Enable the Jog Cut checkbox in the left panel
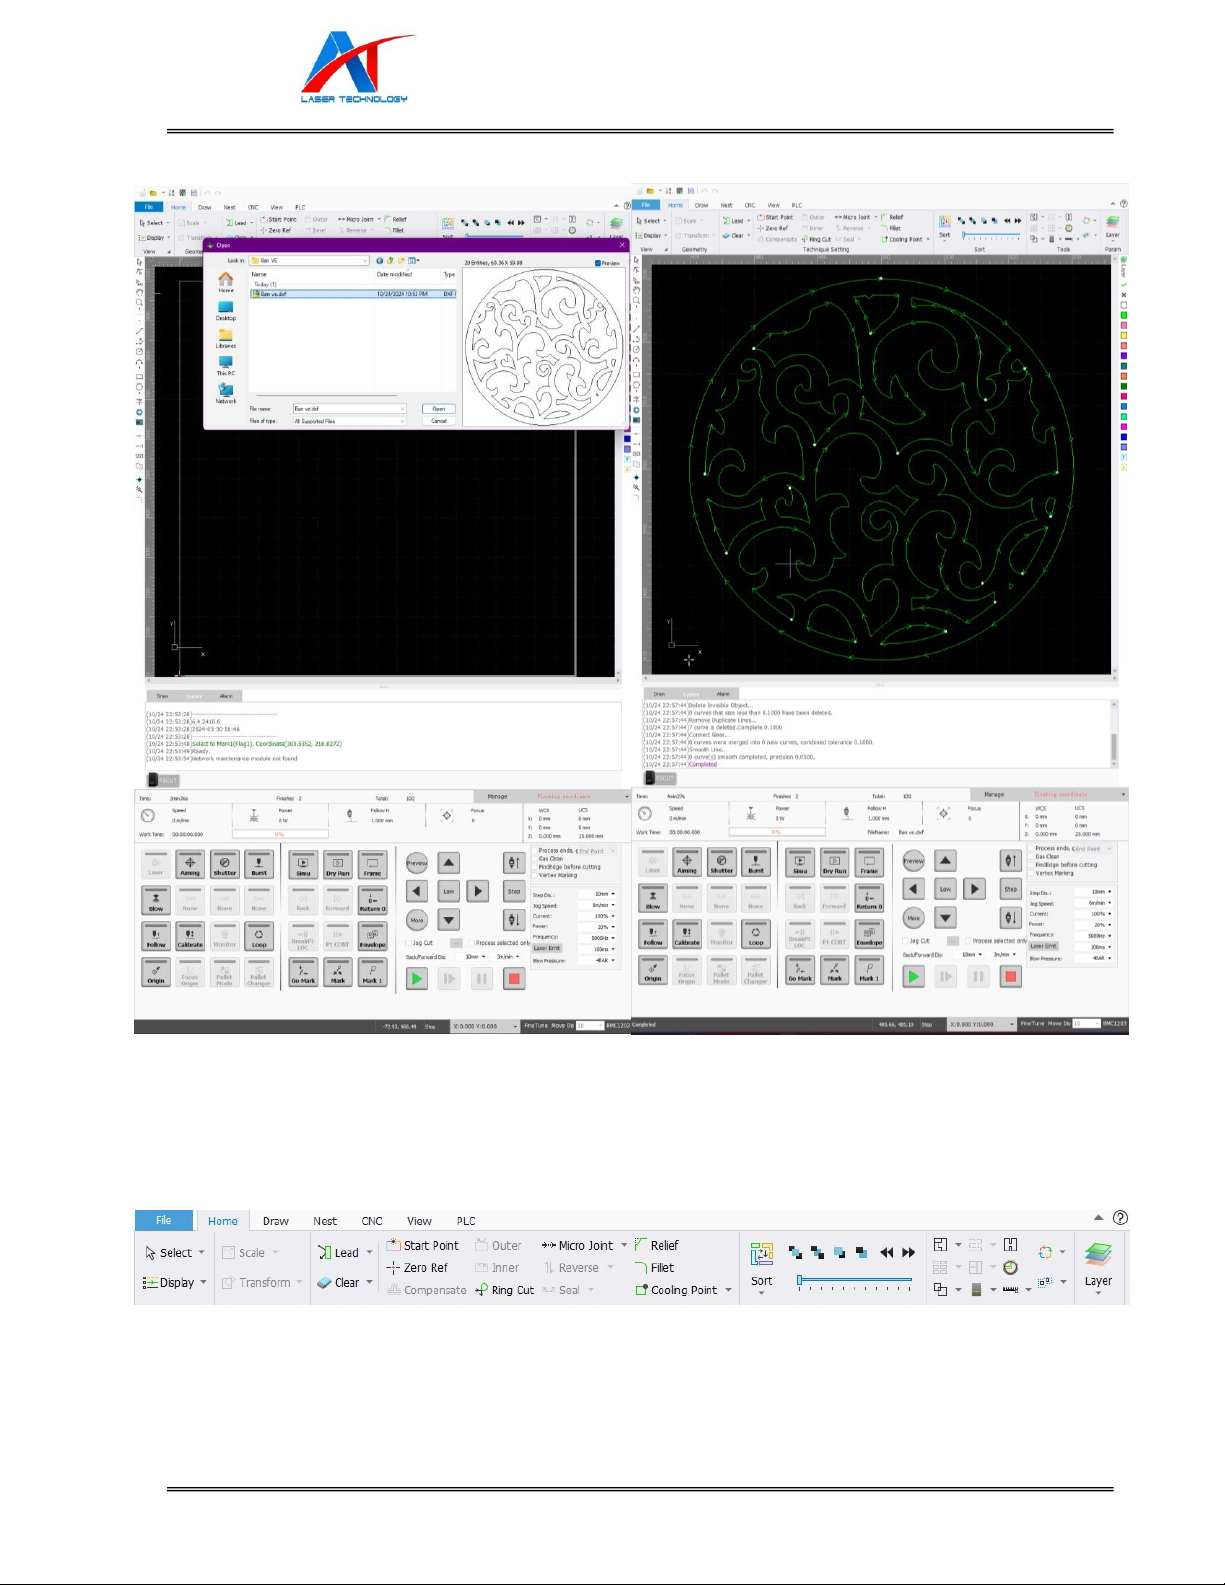 (x=408, y=943)
